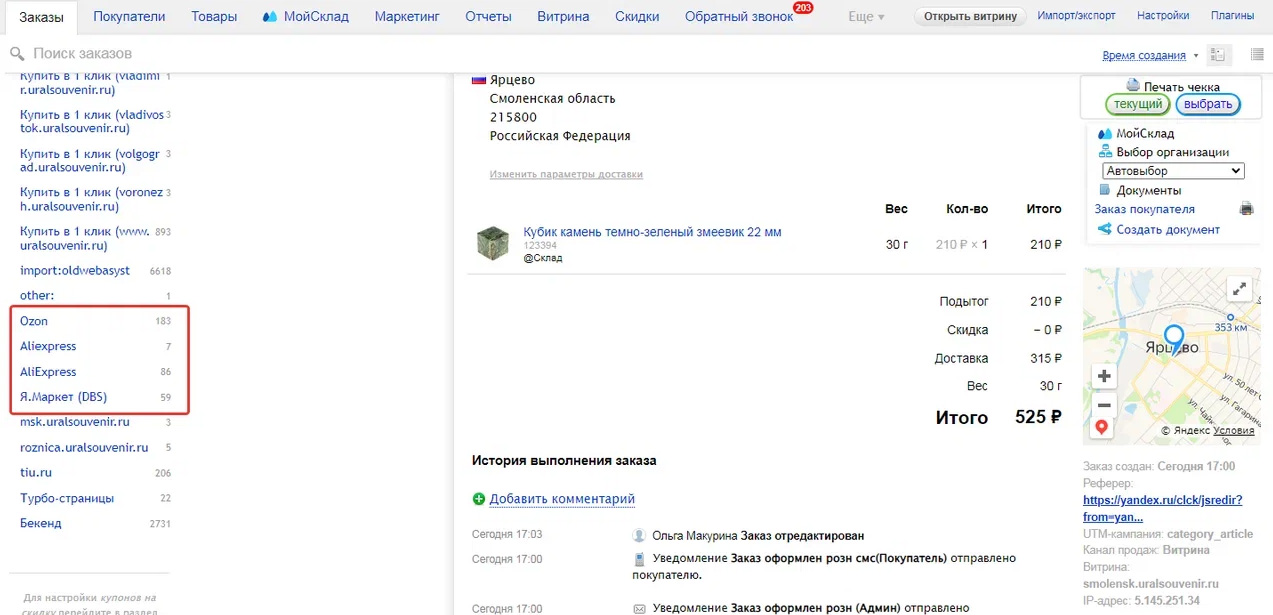1273x615 pixels.
Task: Go to the МойСклад tab
Action: 306,16
